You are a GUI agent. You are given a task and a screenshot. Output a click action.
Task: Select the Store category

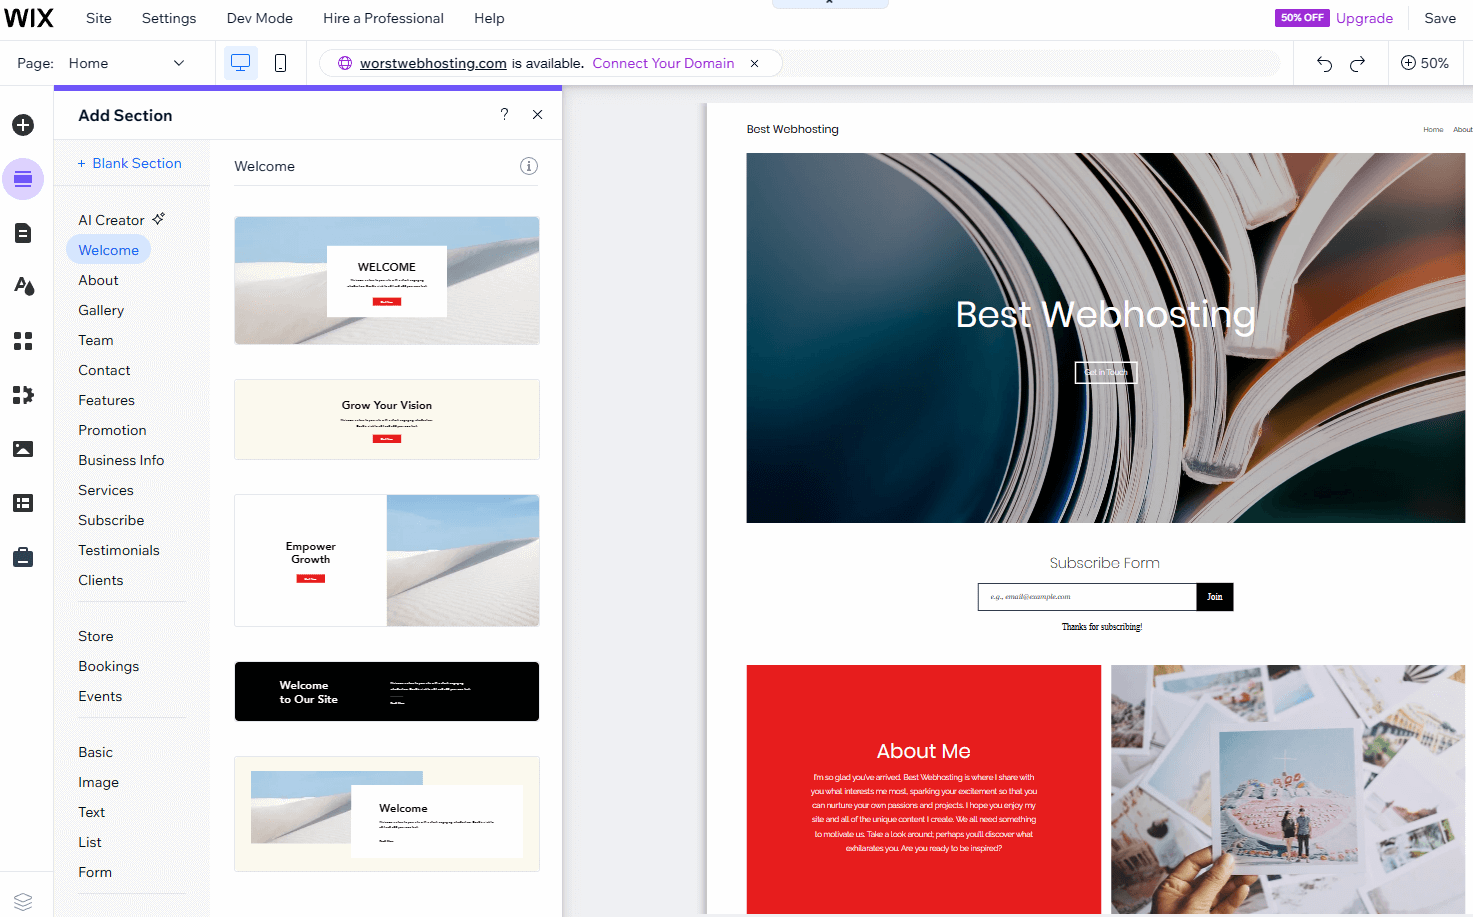point(96,636)
